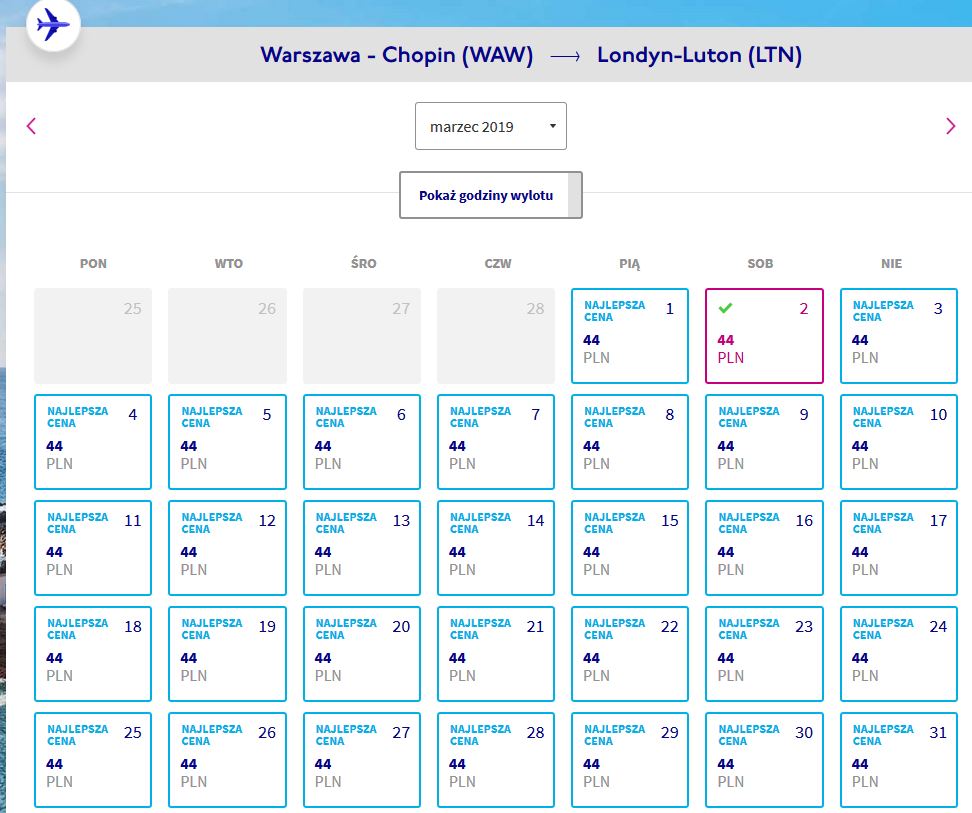Viewport: 972px width, 813px height.
Task: Open the marzec 2019 month dropdown
Action: pos(490,126)
